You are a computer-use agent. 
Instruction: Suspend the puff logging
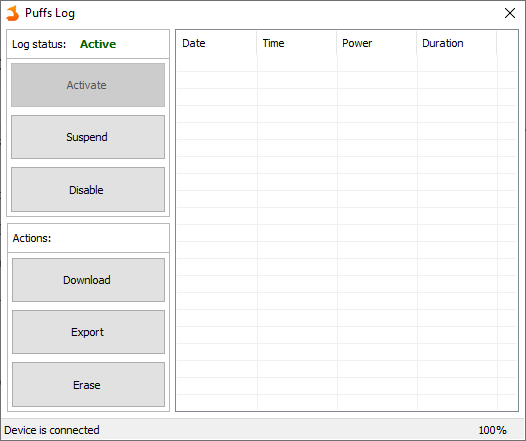[x=88, y=137]
